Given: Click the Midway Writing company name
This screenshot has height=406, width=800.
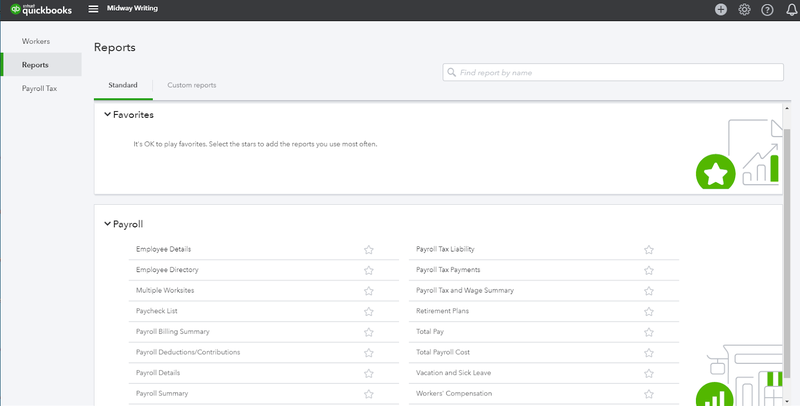Looking at the screenshot, I should [132, 8].
